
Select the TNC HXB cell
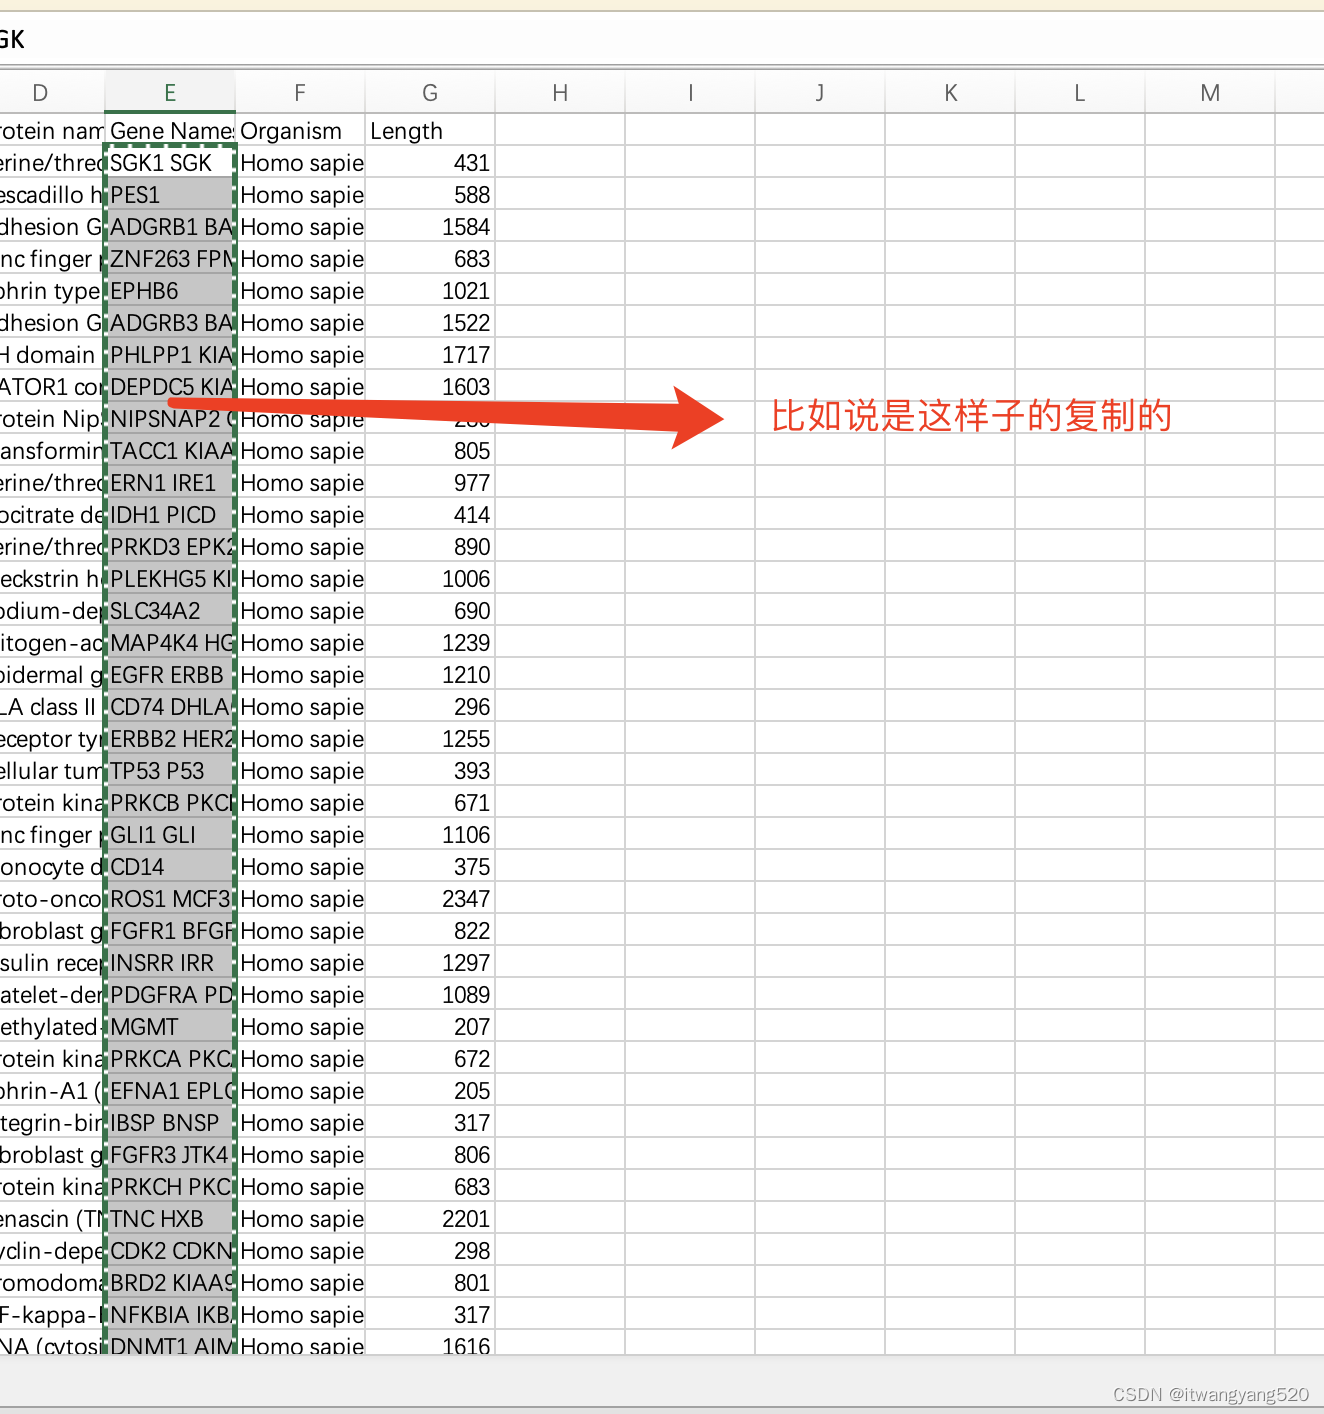pos(170,1218)
